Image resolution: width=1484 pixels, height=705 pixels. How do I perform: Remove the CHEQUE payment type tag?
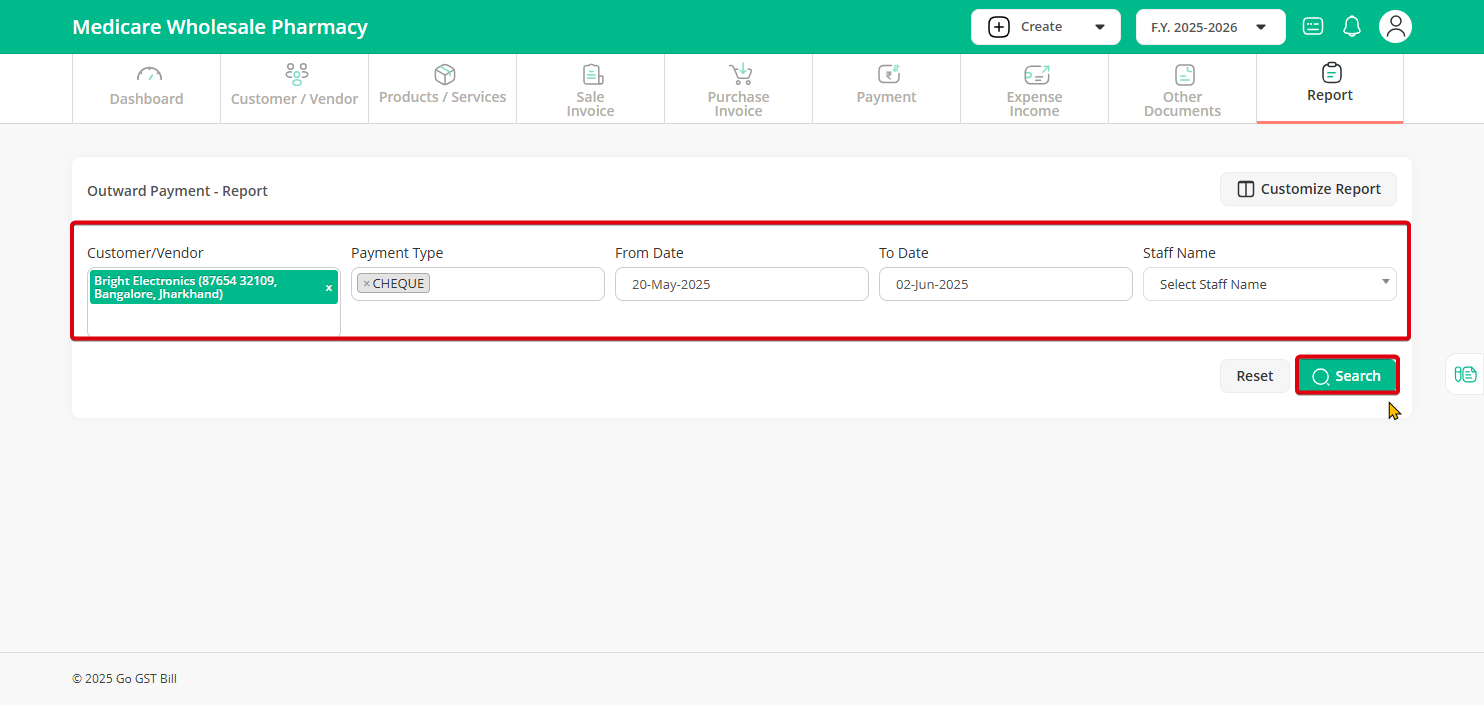[366, 284]
